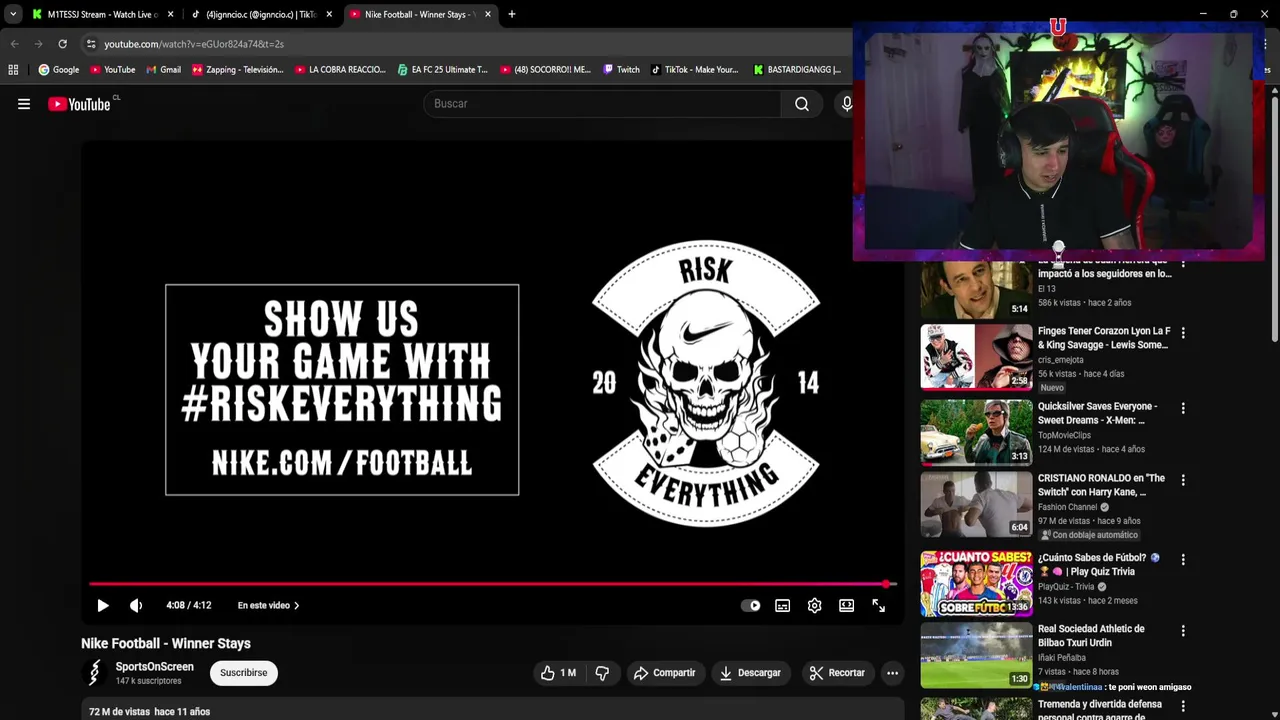Open more actions three-dot menu under video
Image resolution: width=1280 pixels, height=720 pixels.
tap(892, 673)
